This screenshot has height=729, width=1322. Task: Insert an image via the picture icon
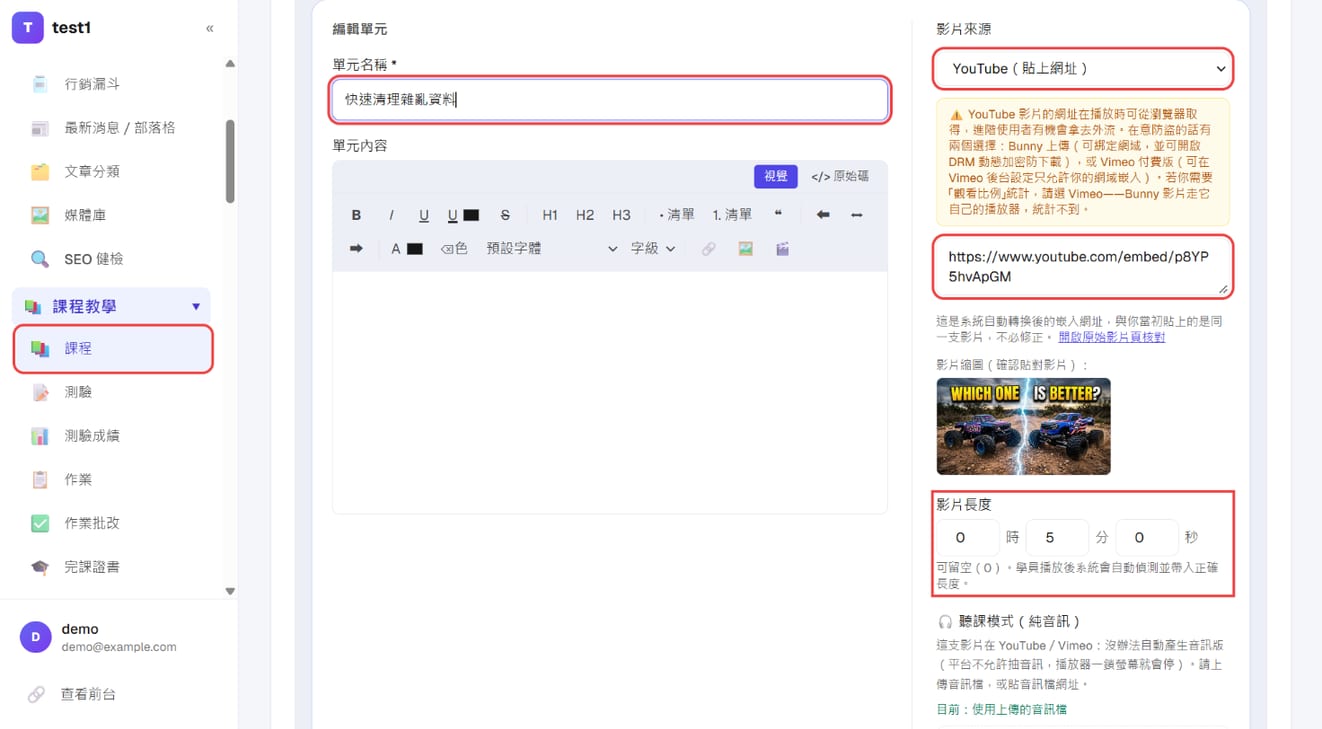point(746,248)
